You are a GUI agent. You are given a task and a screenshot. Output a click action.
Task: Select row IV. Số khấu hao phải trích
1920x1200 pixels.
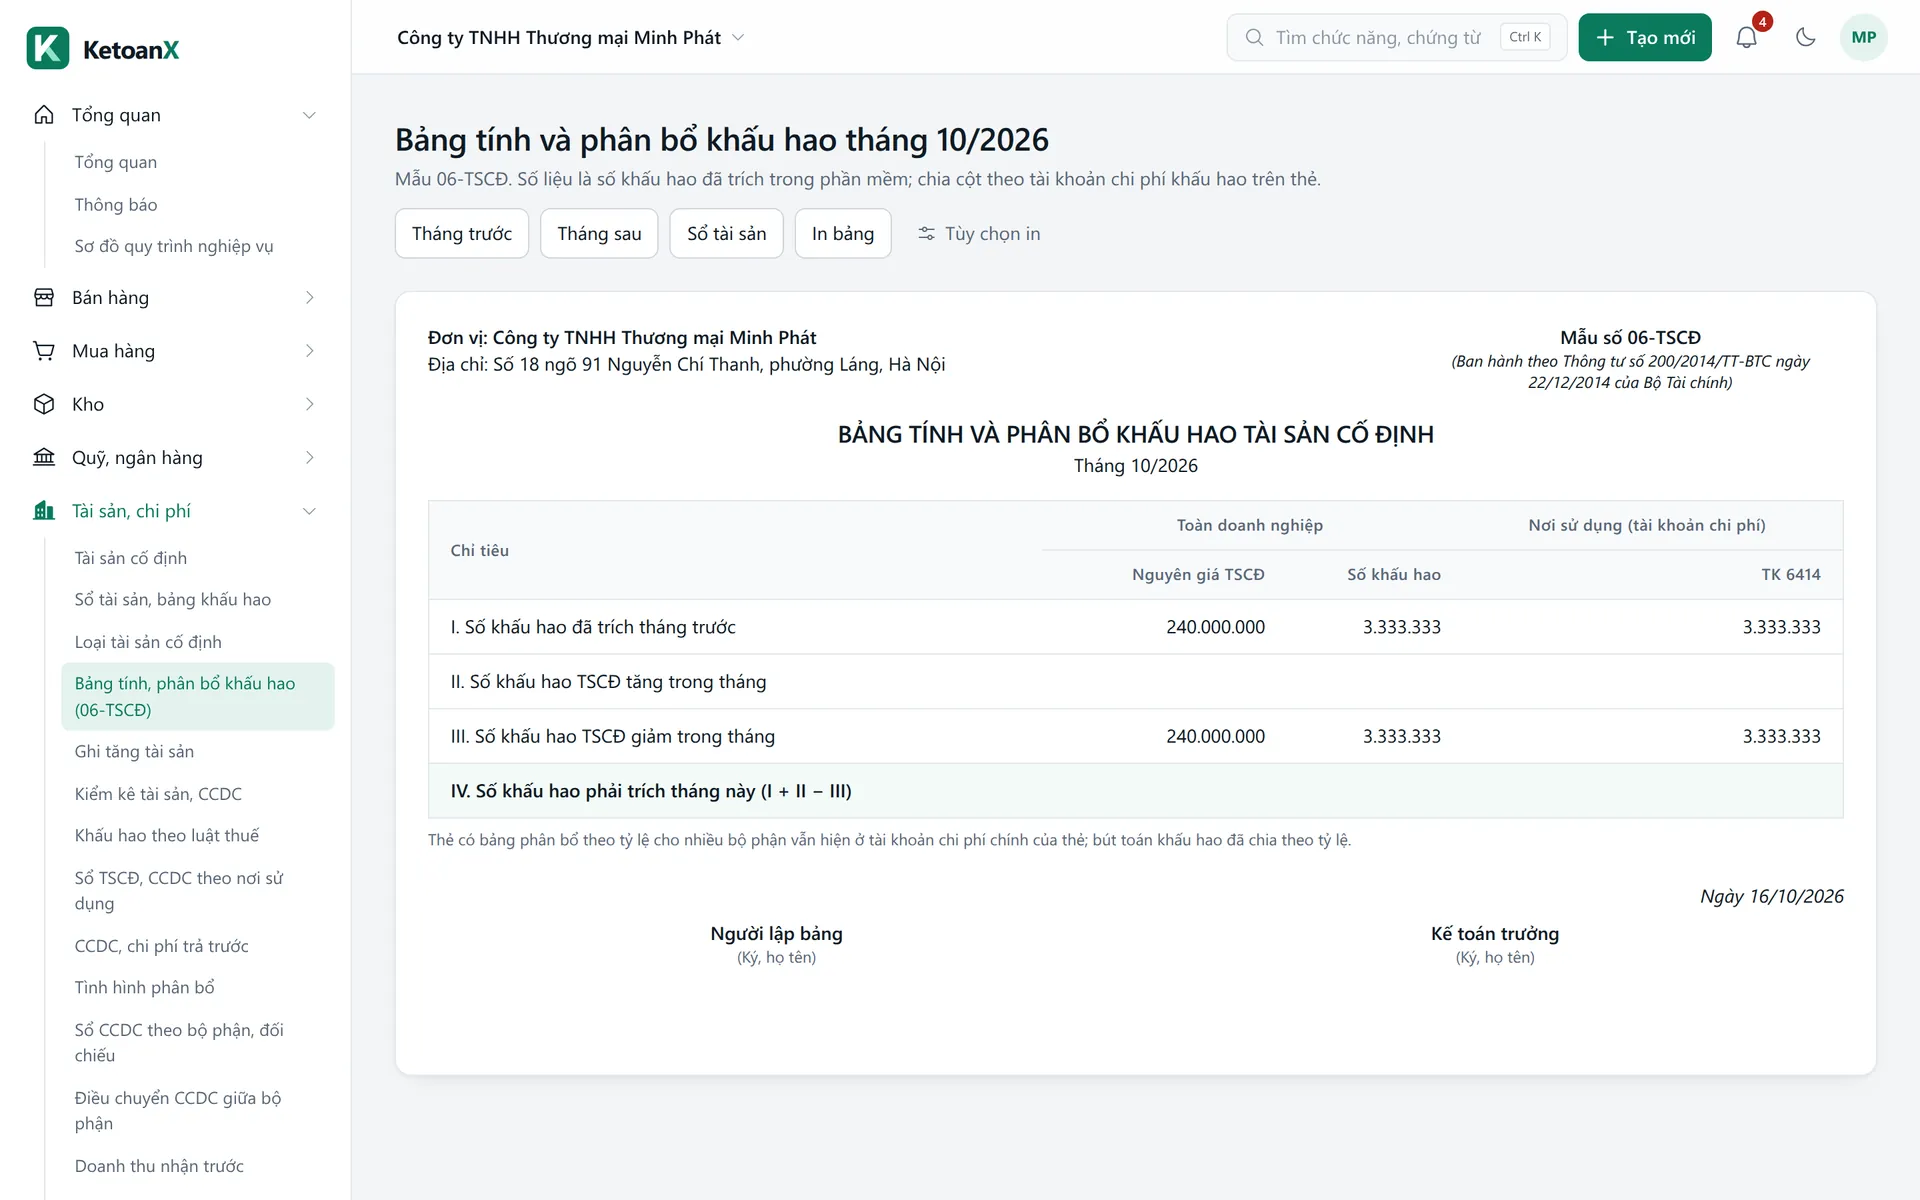click(x=1136, y=791)
